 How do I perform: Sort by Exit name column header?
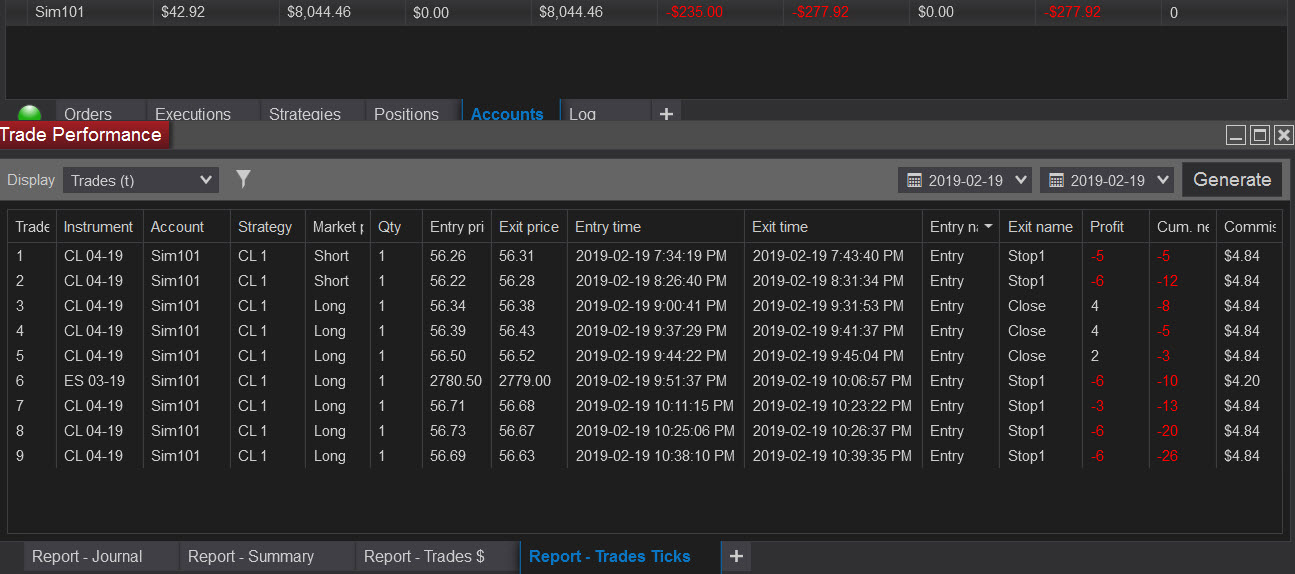pyautogui.click(x=1040, y=227)
